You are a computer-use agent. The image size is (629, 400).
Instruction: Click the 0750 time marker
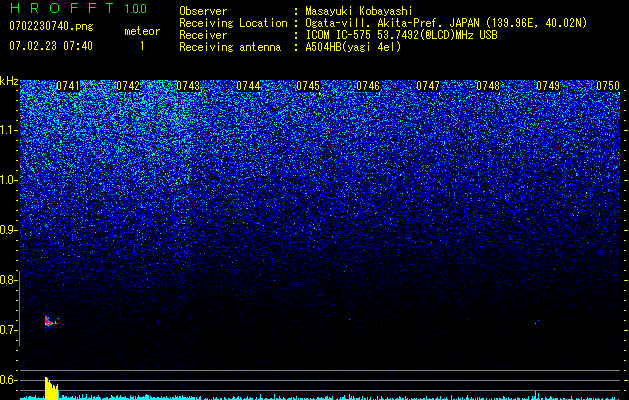tap(608, 86)
